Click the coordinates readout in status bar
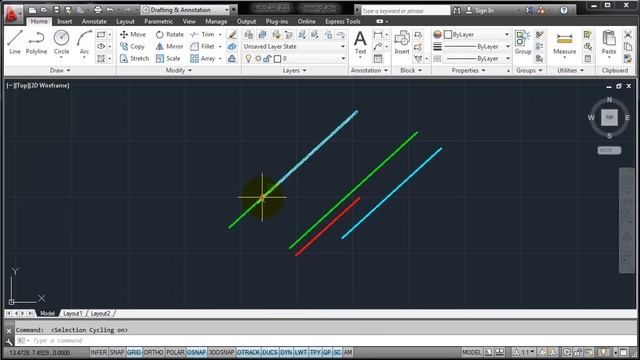The height and width of the screenshot is (360, 640). pos(40,353)
